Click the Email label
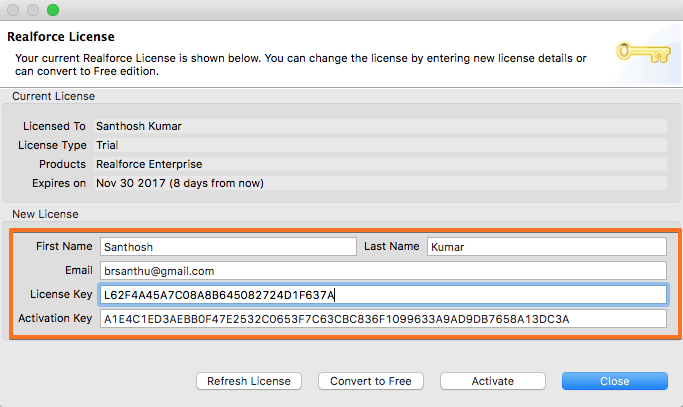The image size is (683, 407). click(x=79, y=270)
